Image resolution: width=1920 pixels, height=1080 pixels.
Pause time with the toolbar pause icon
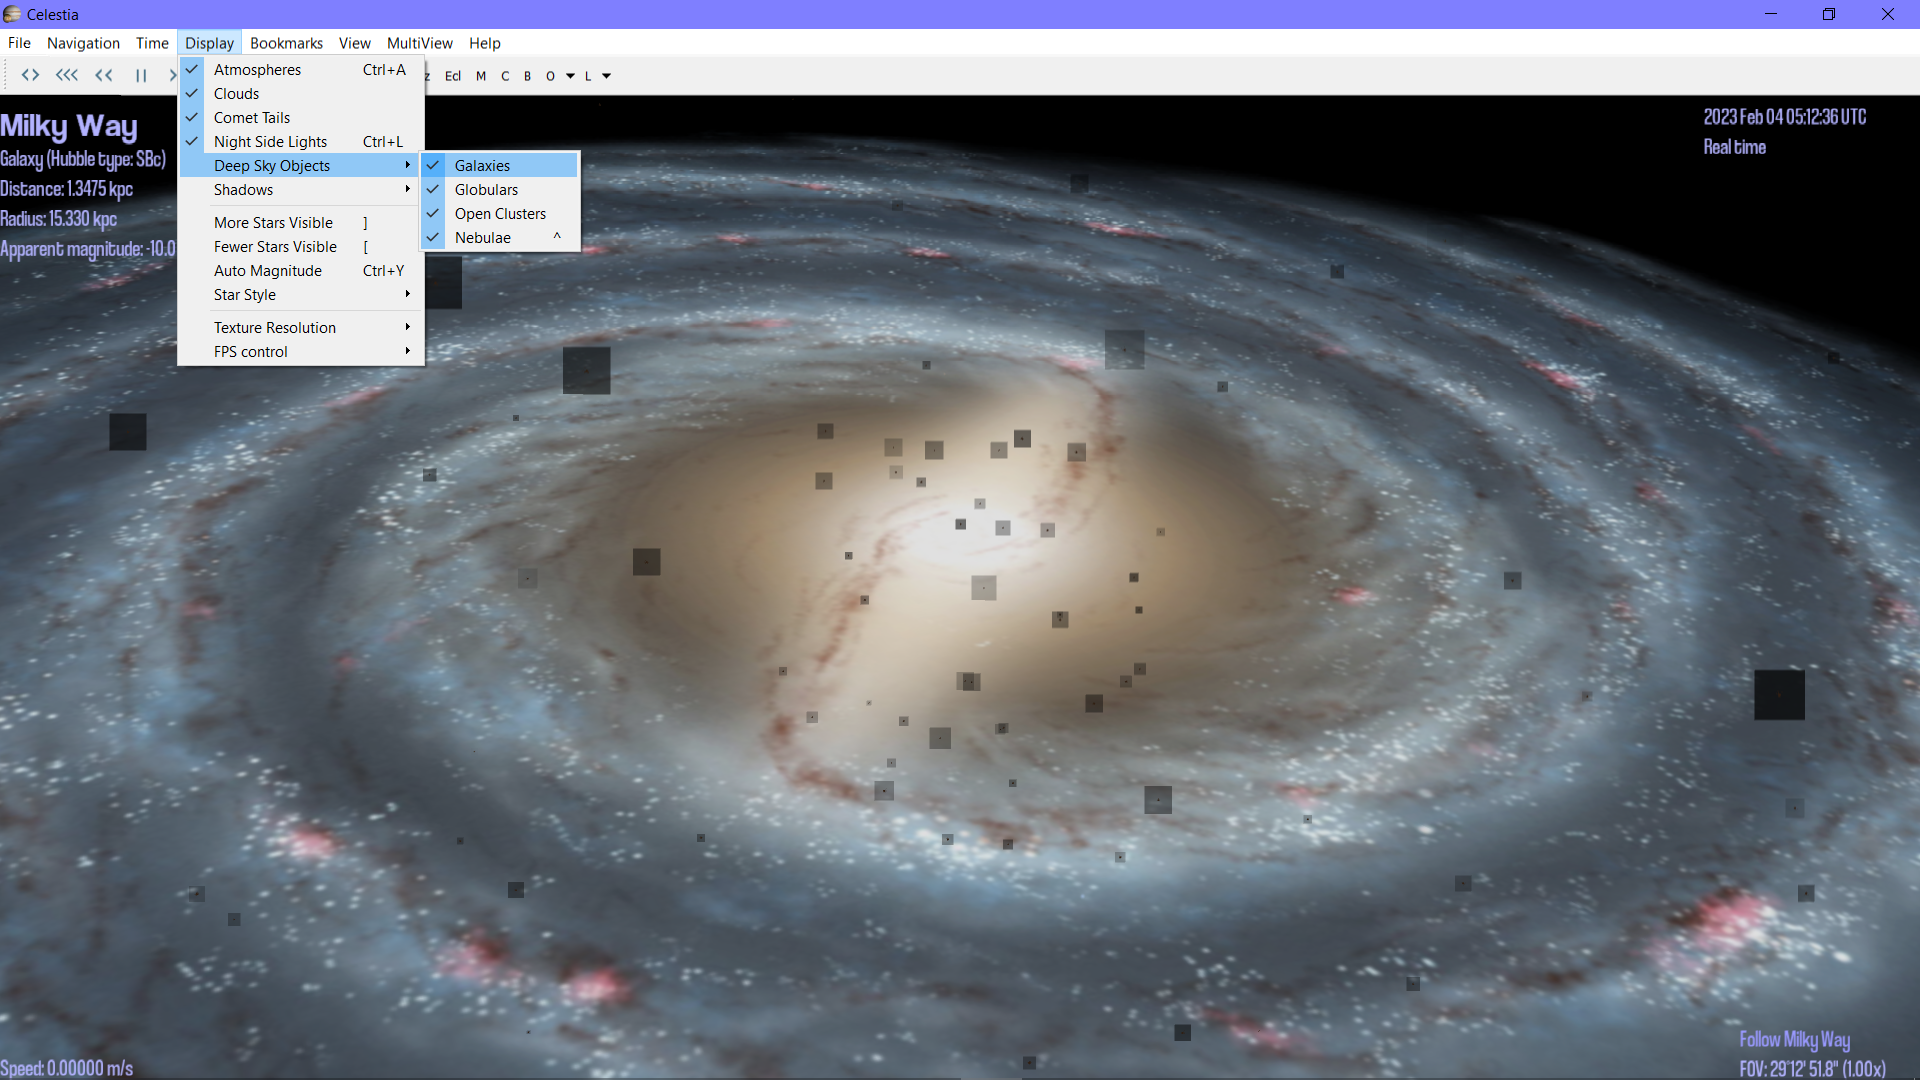pyautogui.click(x=141, y=75)
